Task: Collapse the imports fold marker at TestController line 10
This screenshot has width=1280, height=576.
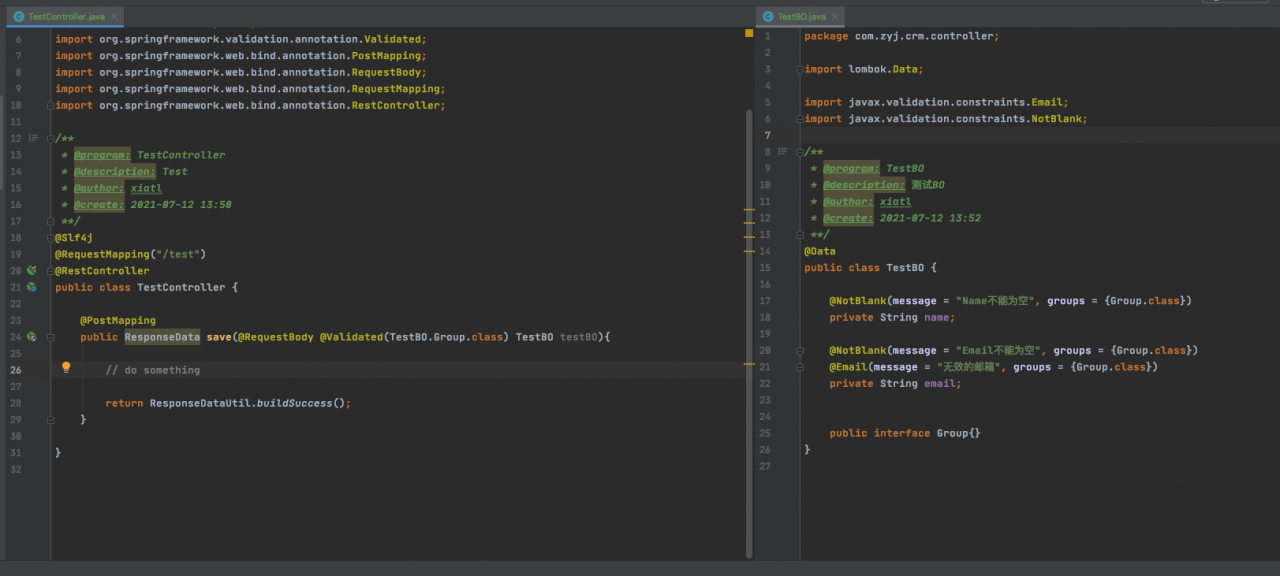Action: (50, 105)
